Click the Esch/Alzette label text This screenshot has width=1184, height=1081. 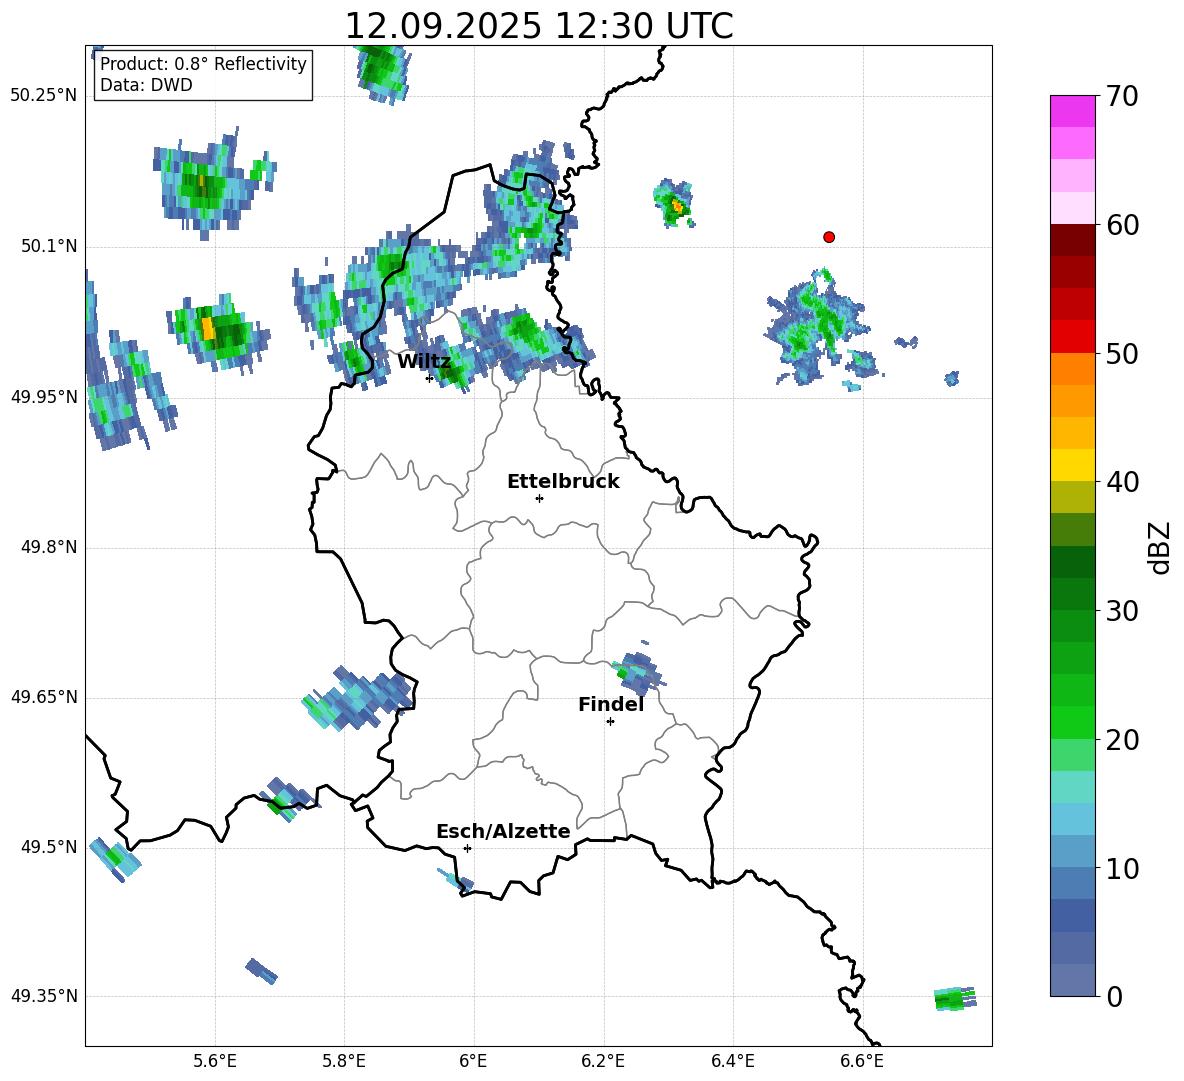pyautogui.click(x=502, y=831)
